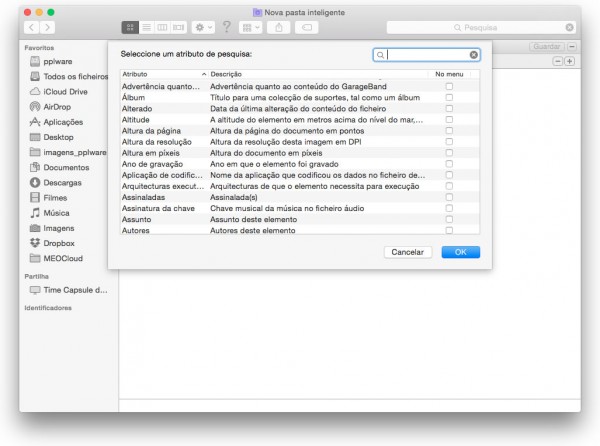Click the Share toolbar button
This screenshot has height=446, width=600.
click(x=279, y=27)
